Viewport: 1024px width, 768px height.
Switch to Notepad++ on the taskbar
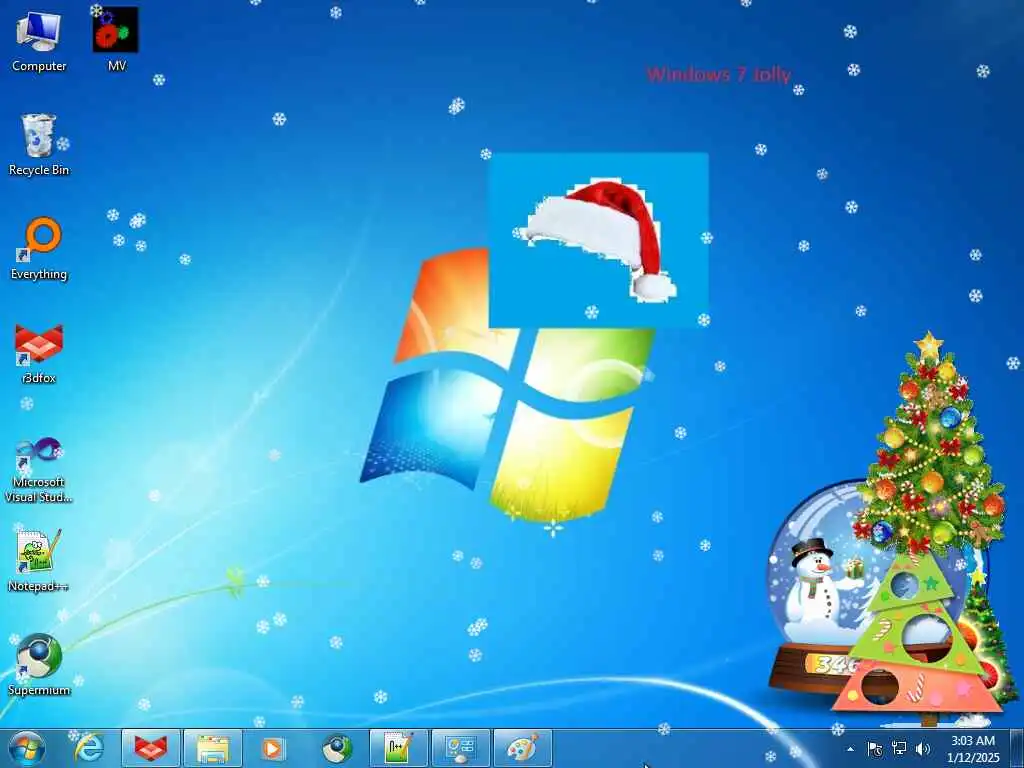pos(398,748)
